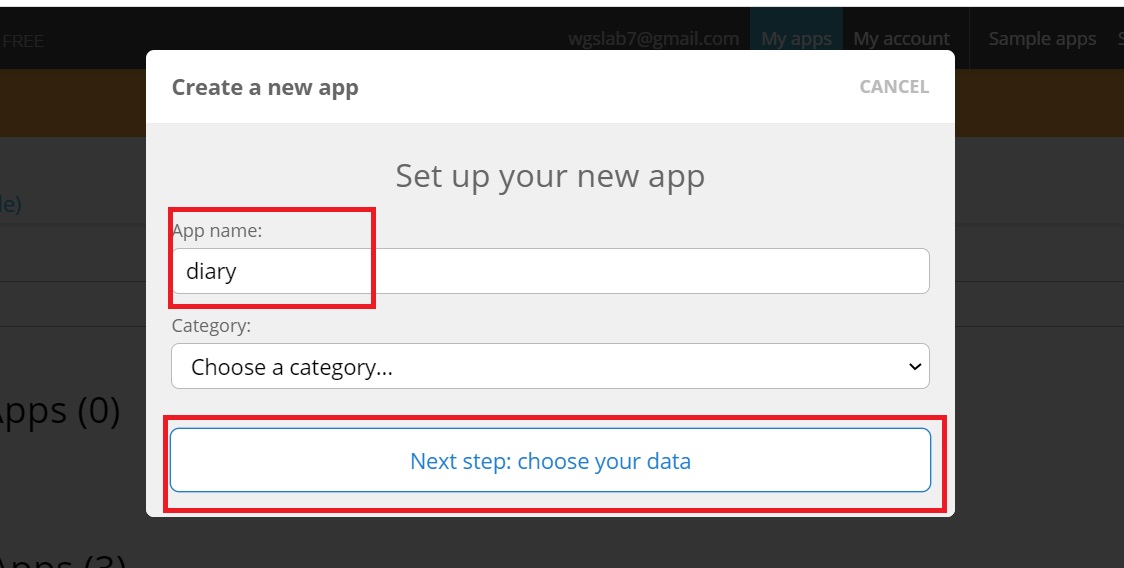Click the orange banner behind the dialog

(72, 103)
